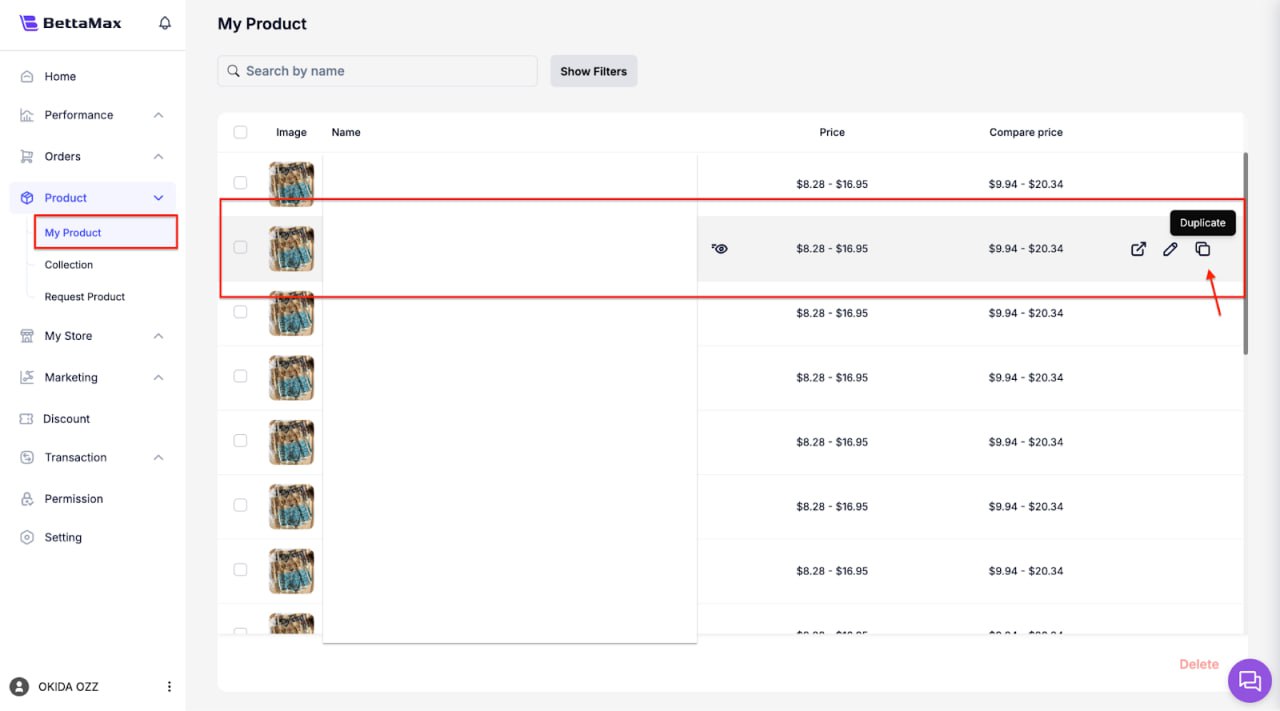The height and width of the screenshot is (711, 1280).
Task: Open the chat support bubble
Action: tap(1249, 680)
